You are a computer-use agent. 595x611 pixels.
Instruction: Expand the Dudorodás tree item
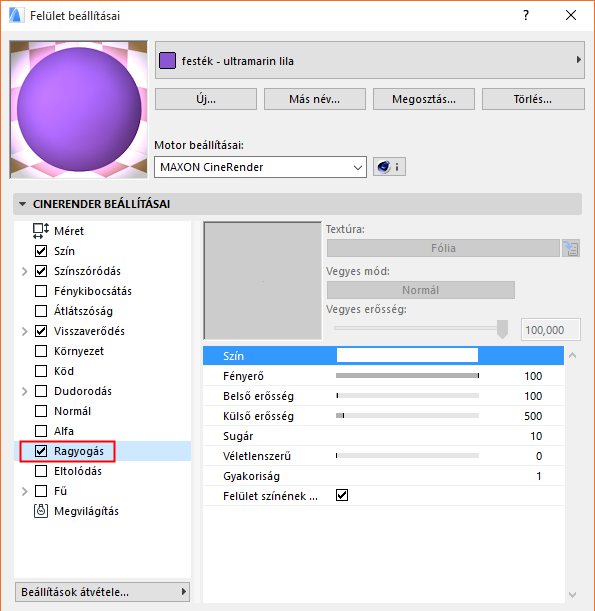click(x=25, y=391)
